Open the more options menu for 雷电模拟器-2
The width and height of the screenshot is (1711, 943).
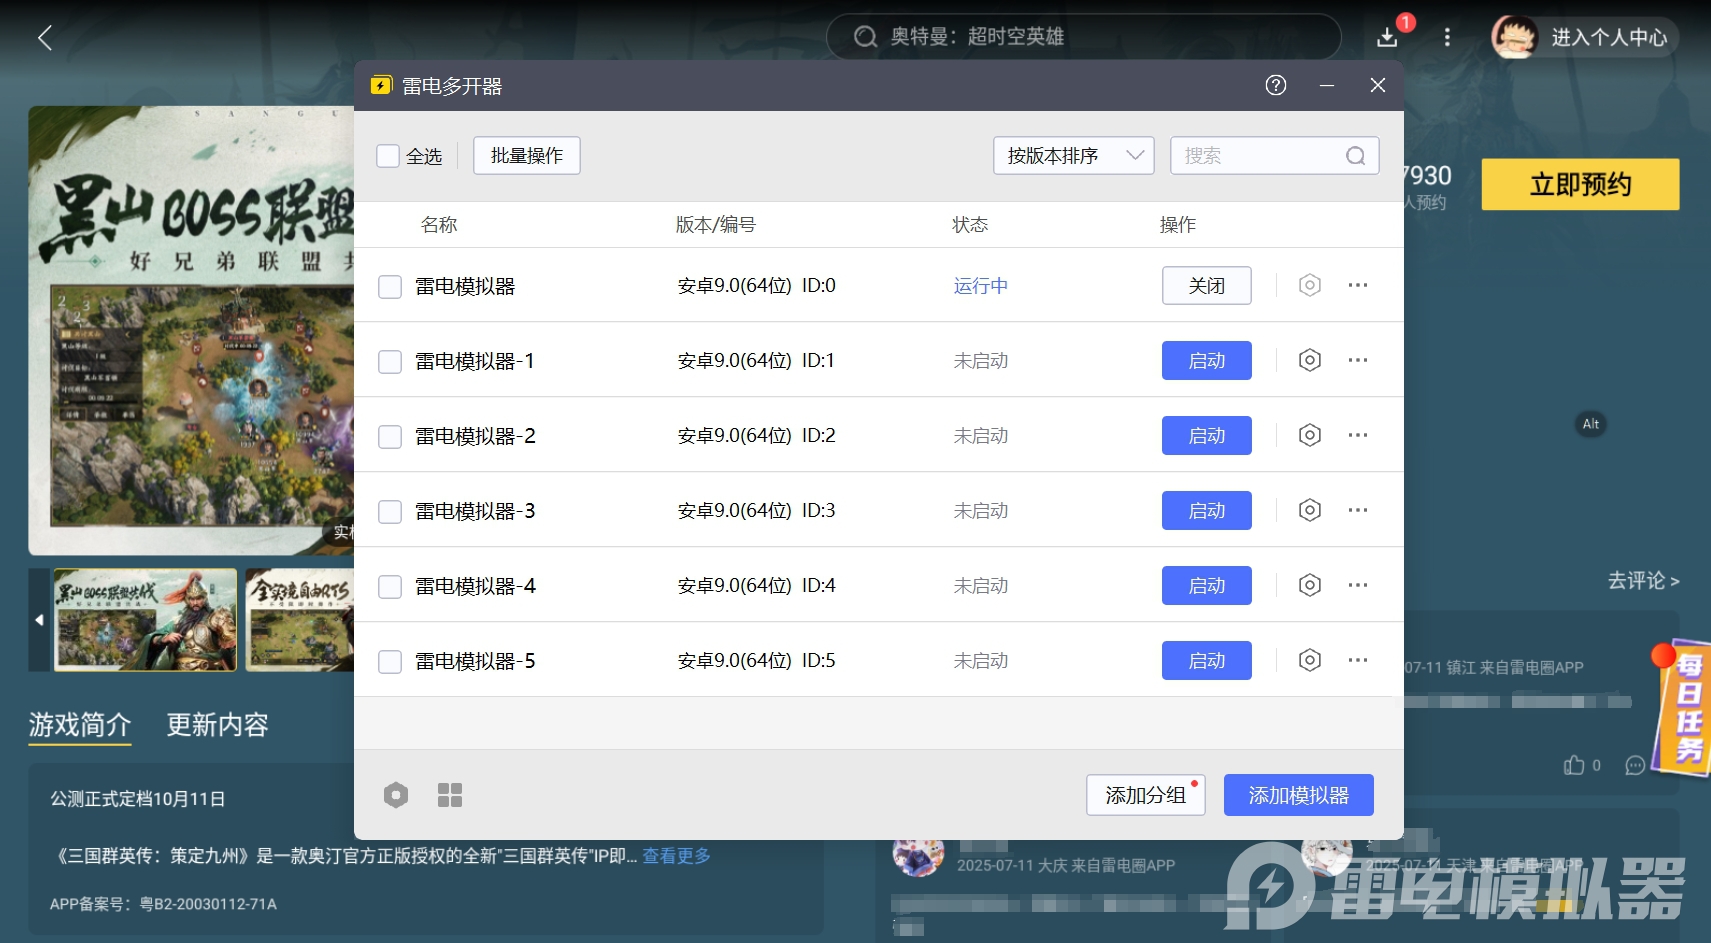pyautogui.click(x=1358, y=435)
